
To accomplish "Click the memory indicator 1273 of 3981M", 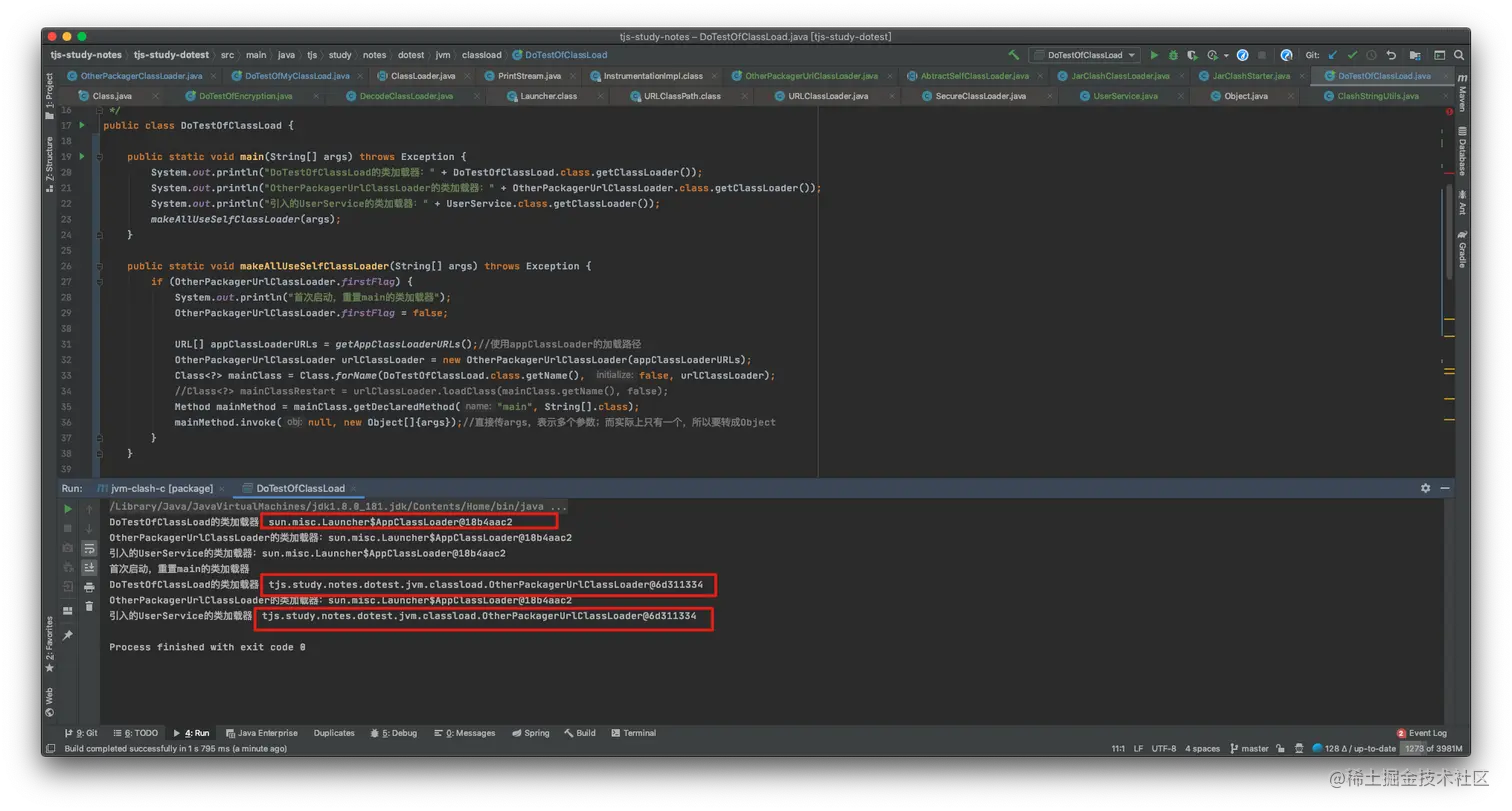I will (1432, 748).
